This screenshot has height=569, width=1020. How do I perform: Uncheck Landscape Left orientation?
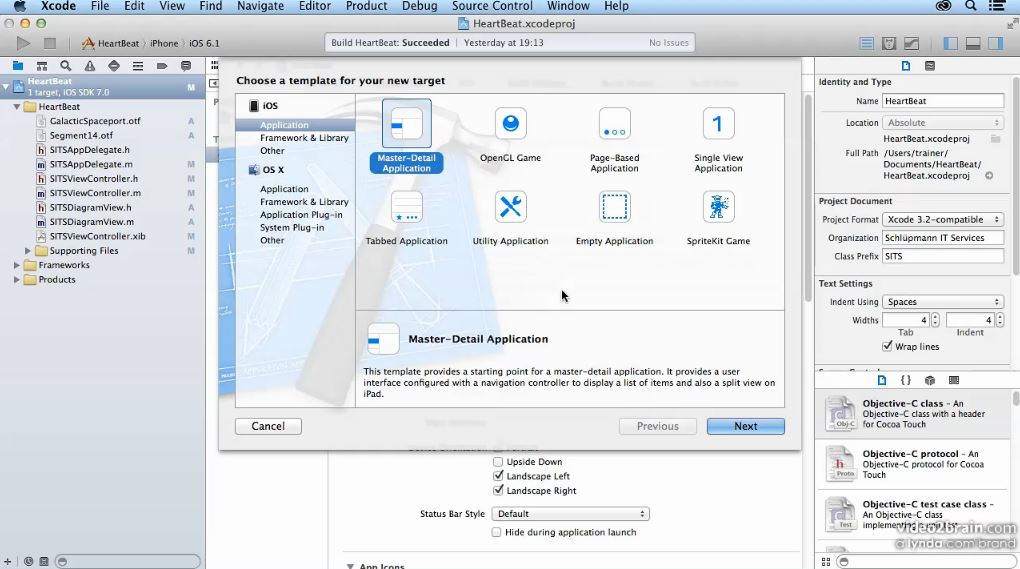tap(498, 476)
